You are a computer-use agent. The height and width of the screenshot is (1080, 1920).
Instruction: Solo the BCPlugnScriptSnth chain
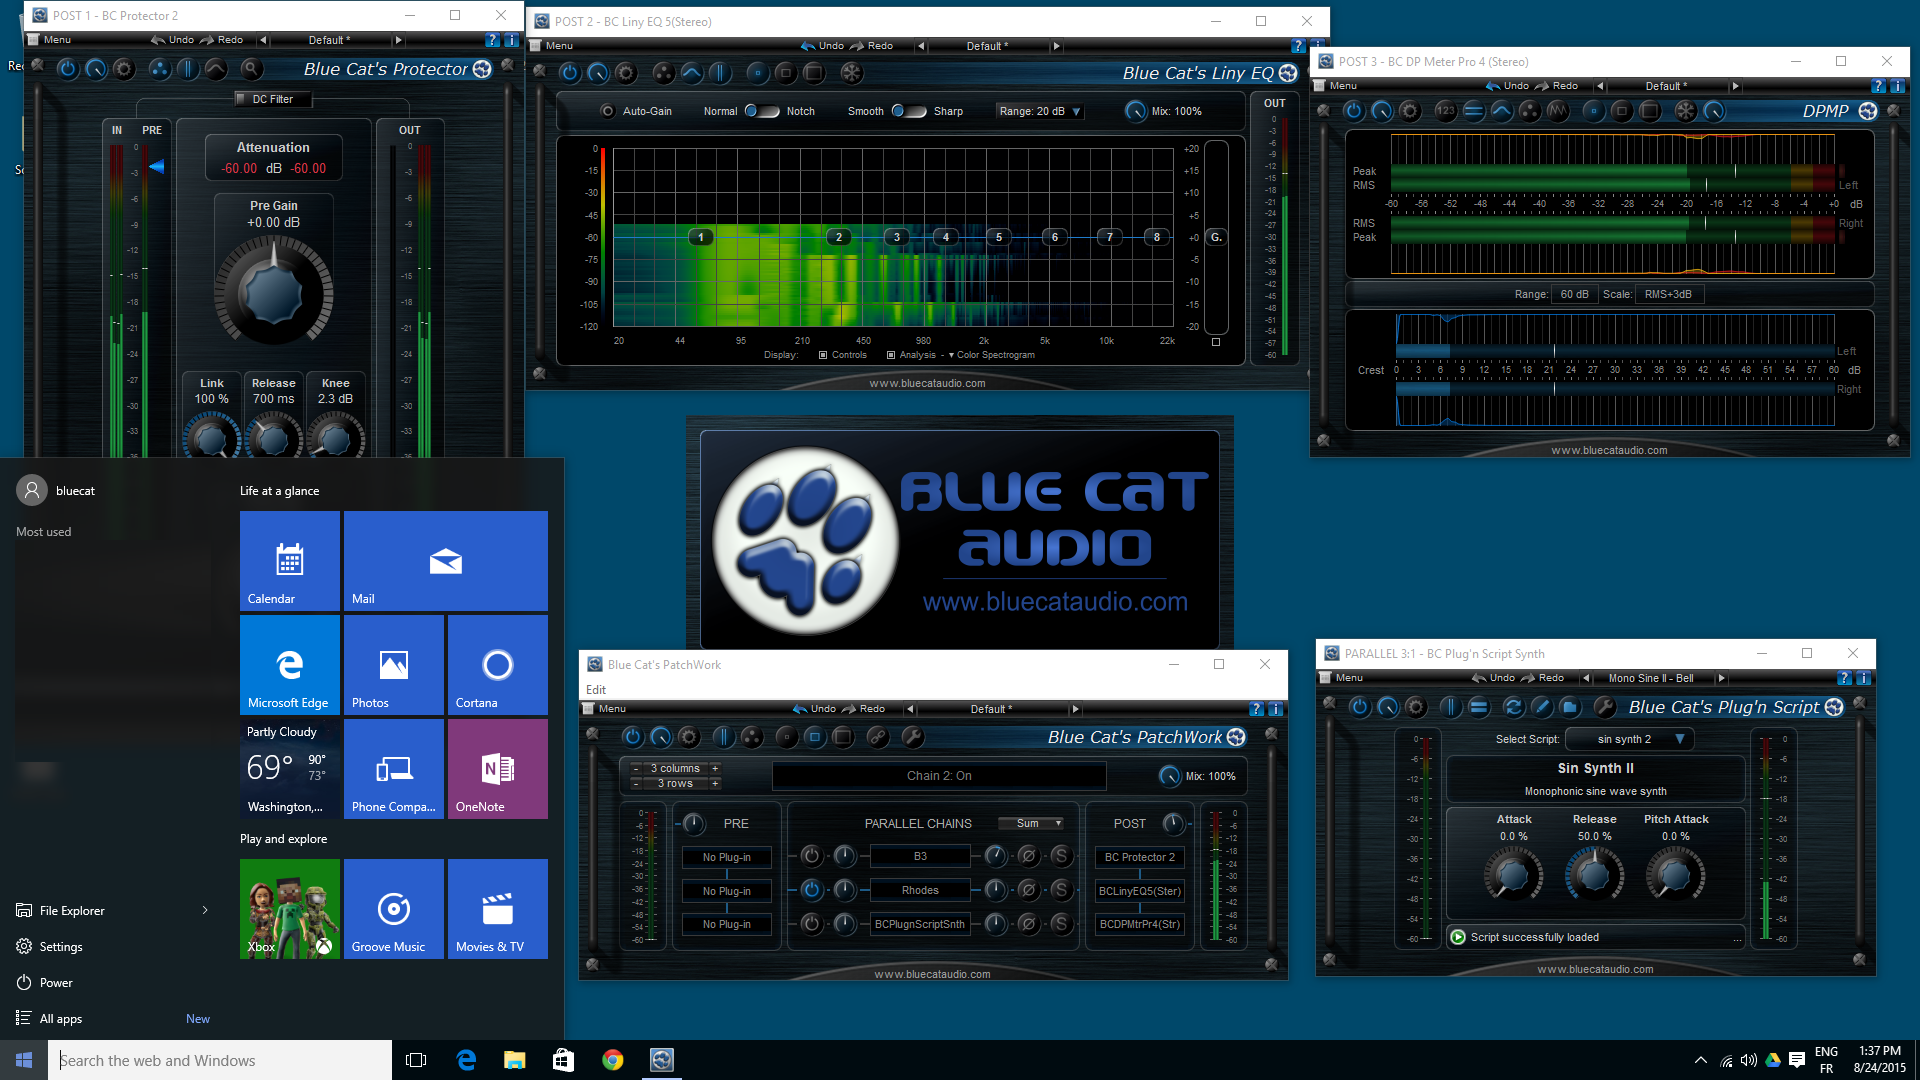pyautogui.click(x=1061, y=924)
